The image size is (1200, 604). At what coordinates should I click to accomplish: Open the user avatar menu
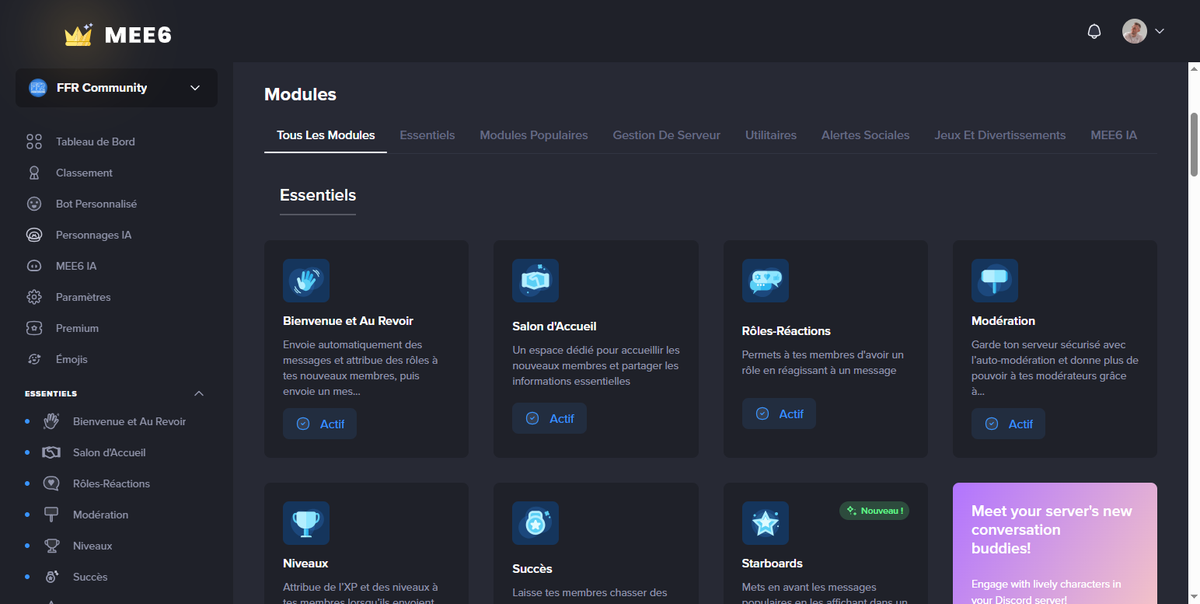pyautogui.click(x=1134, y=31)
